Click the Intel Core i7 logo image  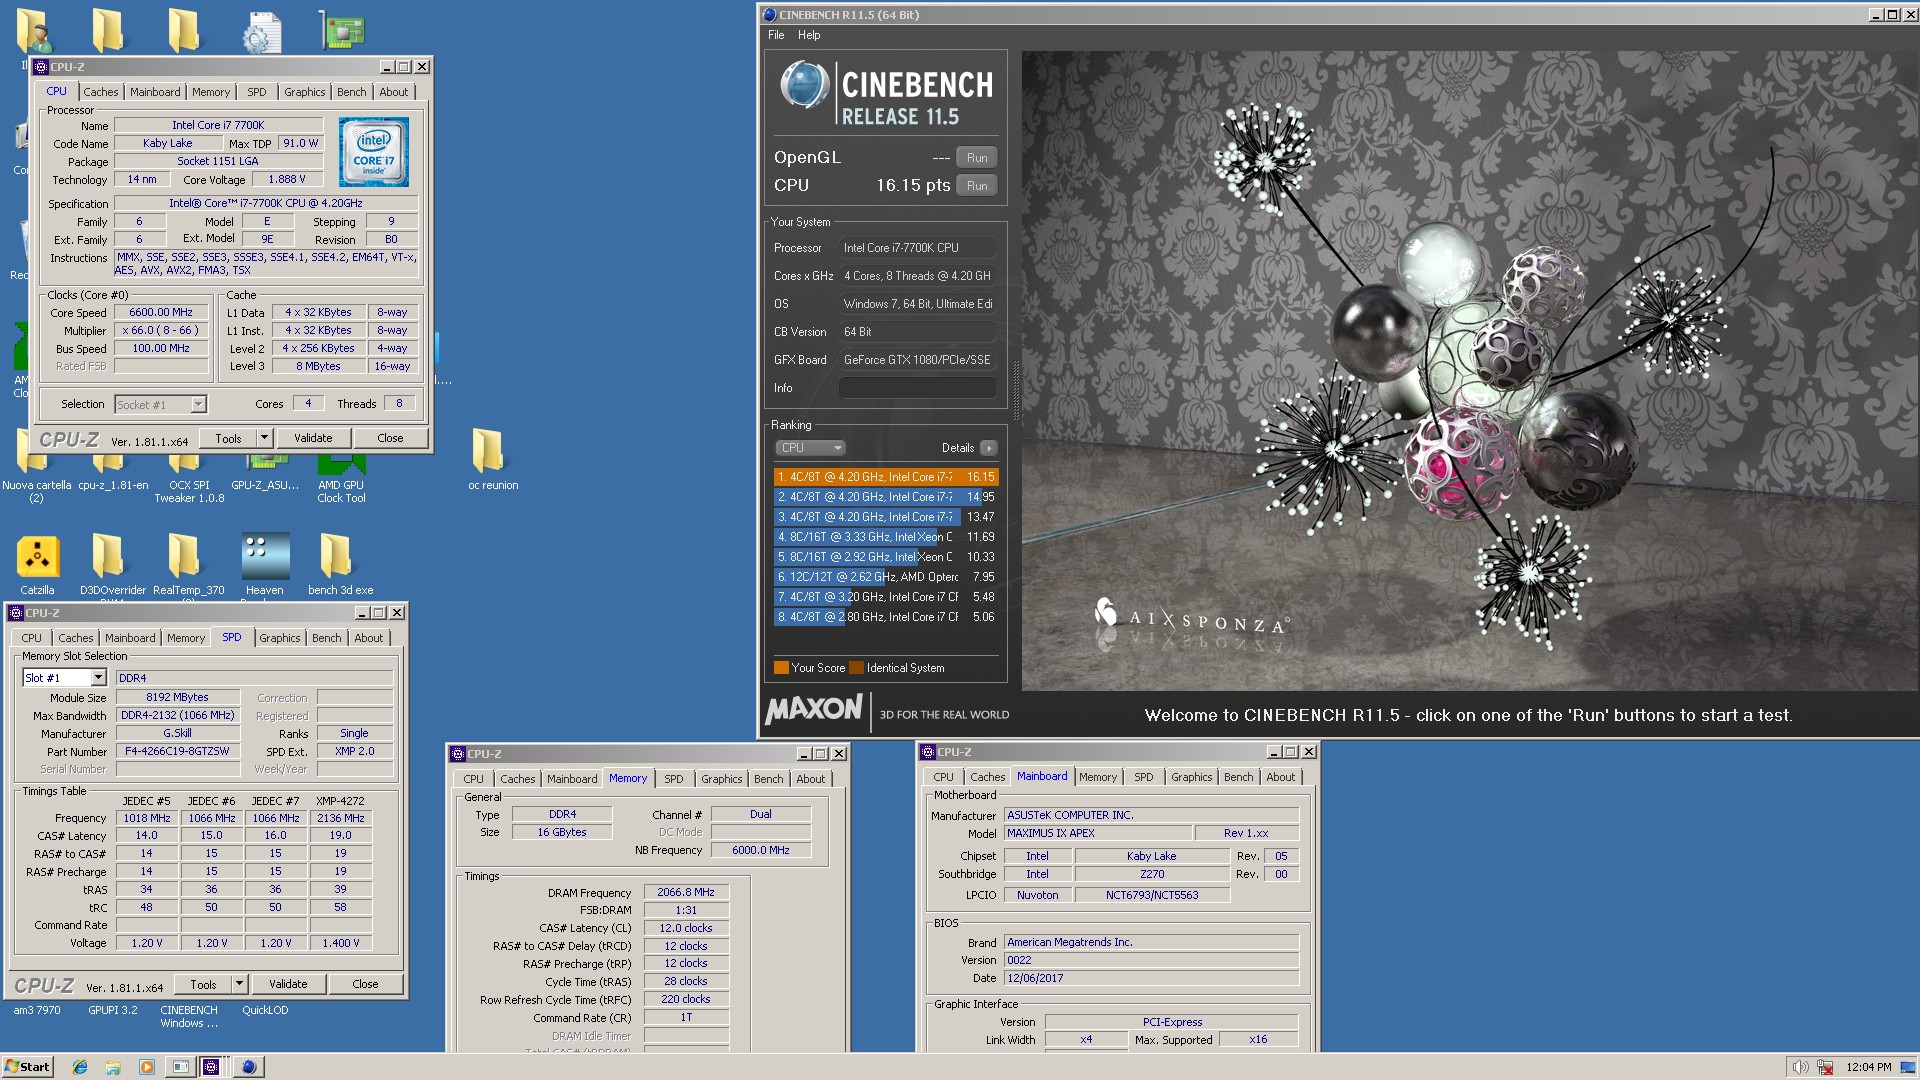point(373,152)
